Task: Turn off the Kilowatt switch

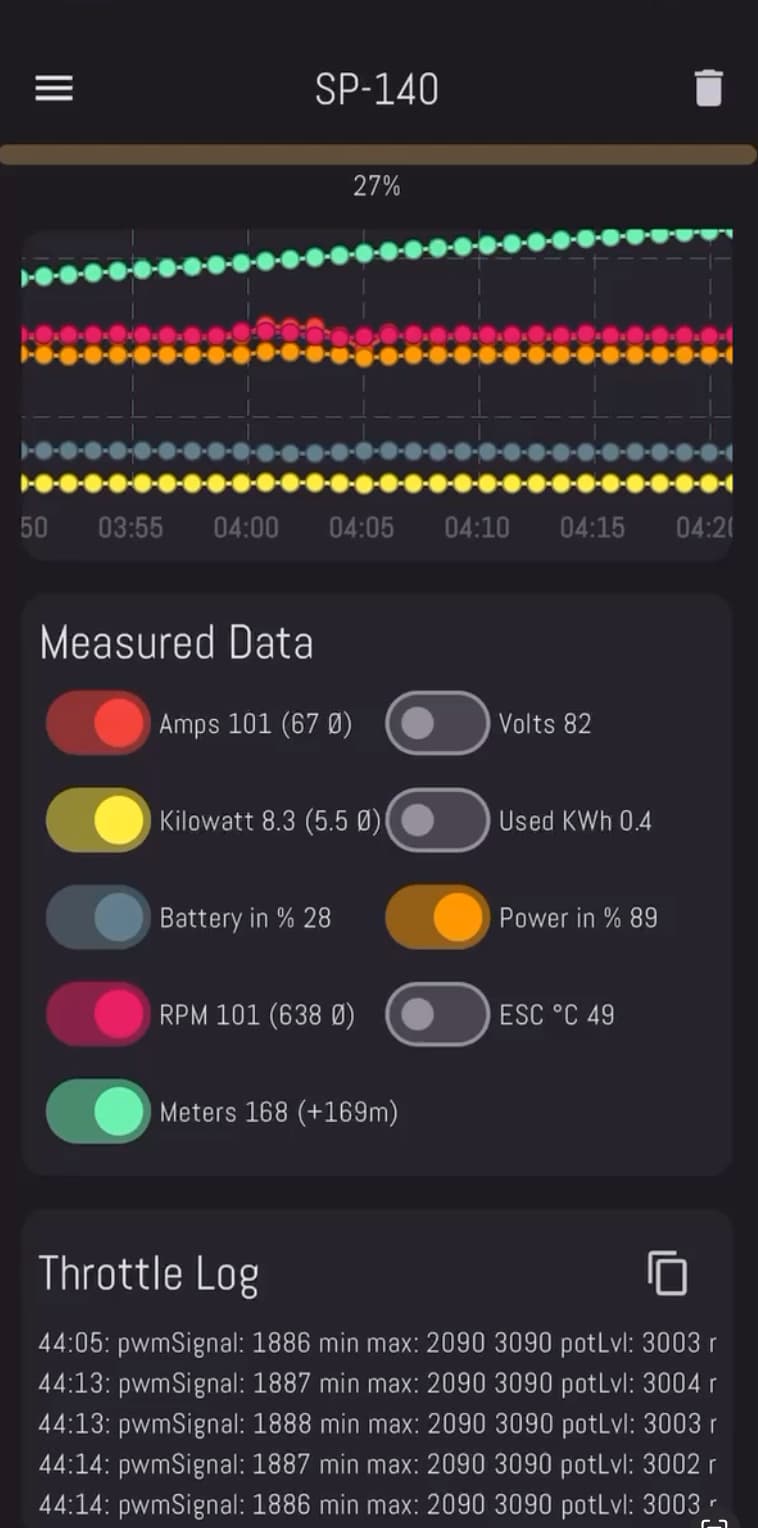Action: tap(98, 820)
